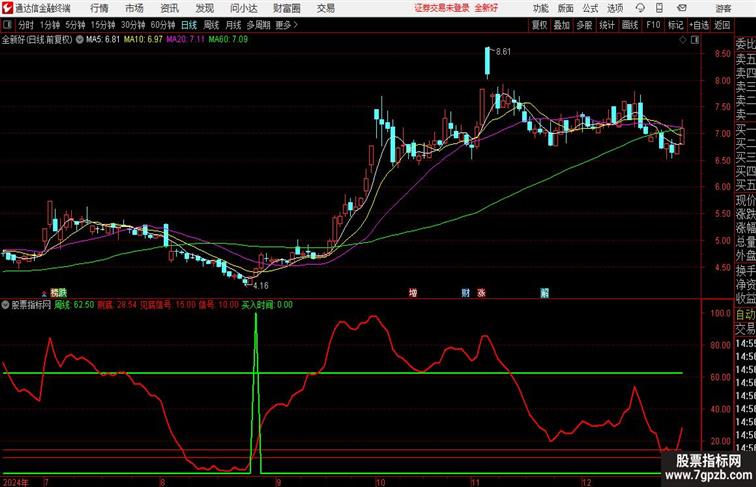
Task: Switch to the 1分钟 period tab
Action: coord(50,25)
